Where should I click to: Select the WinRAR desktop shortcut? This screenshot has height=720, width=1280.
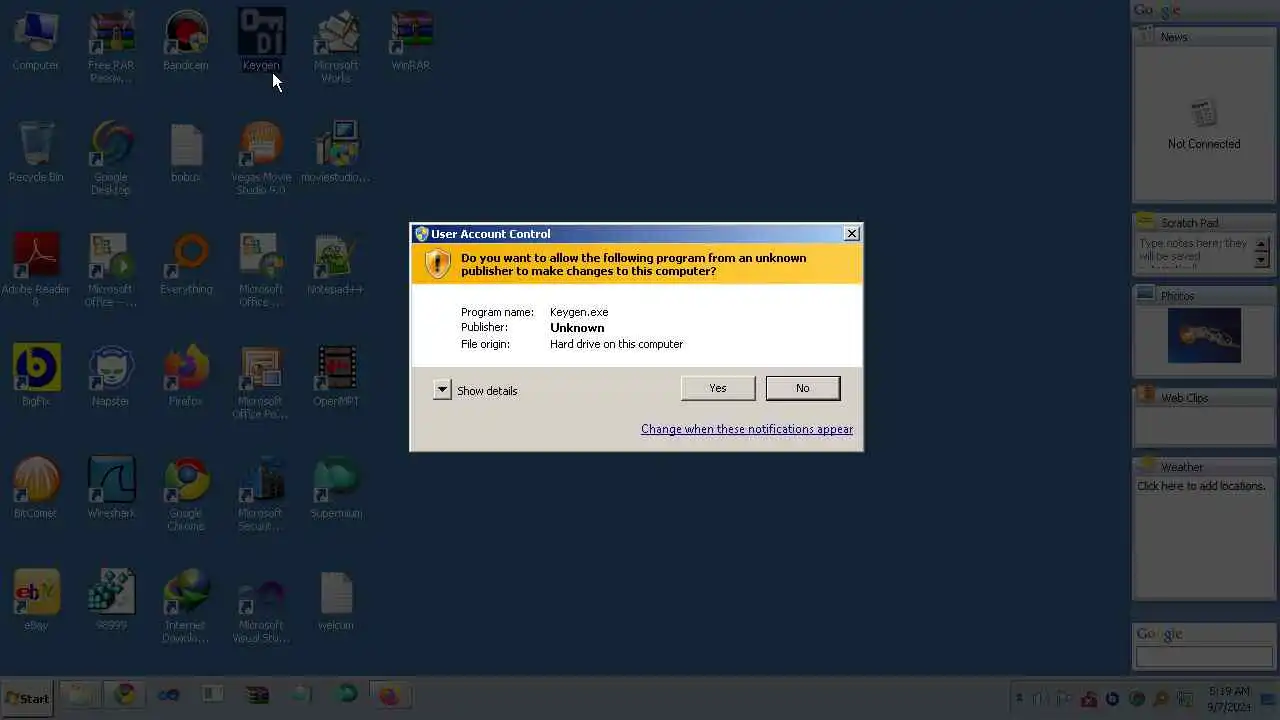(411, 42)
